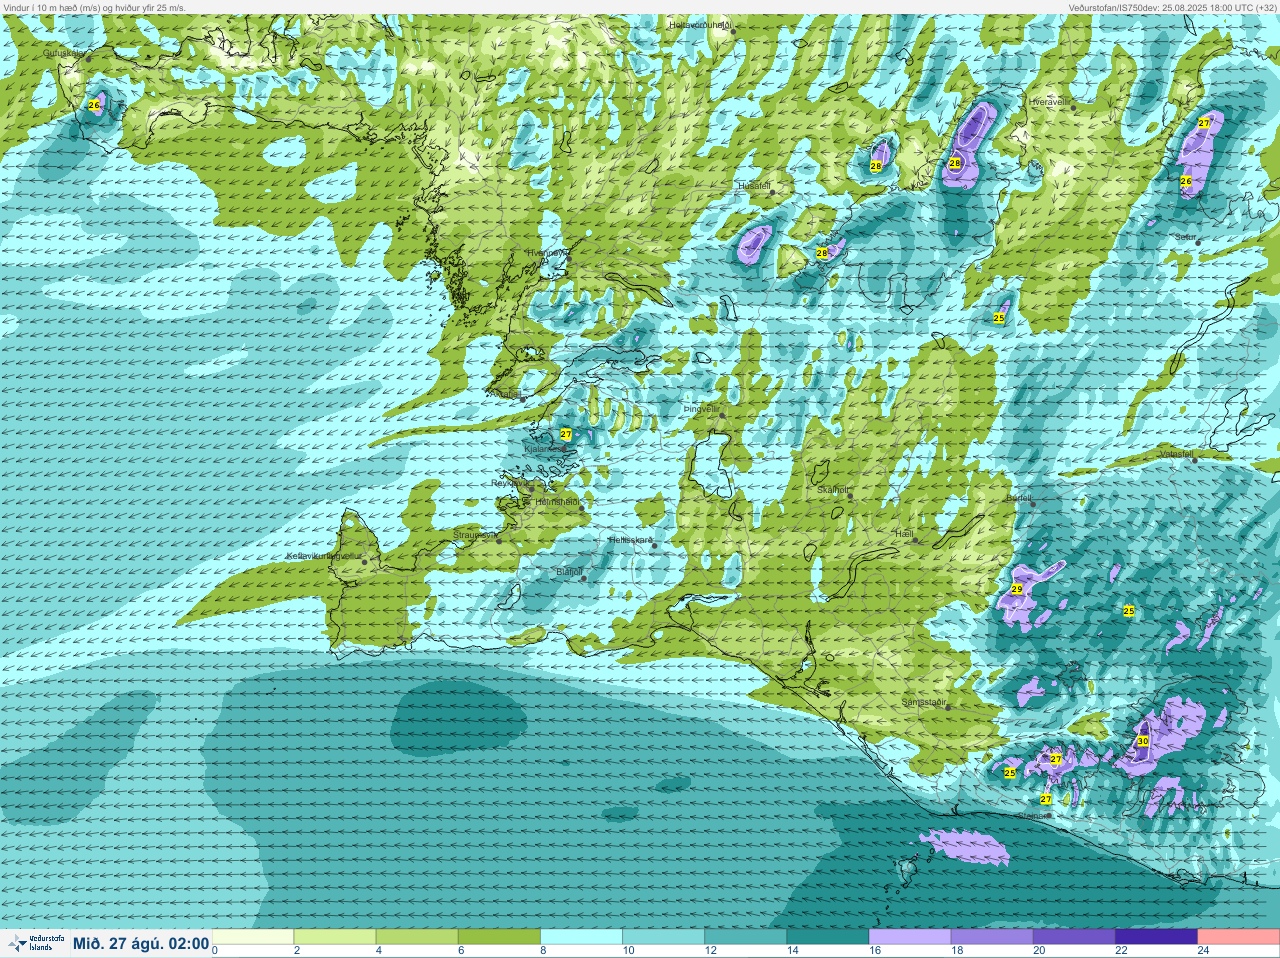Click the Skálholt station label
The width and height of the screenshot is (1280, 958).
[833, 490]
